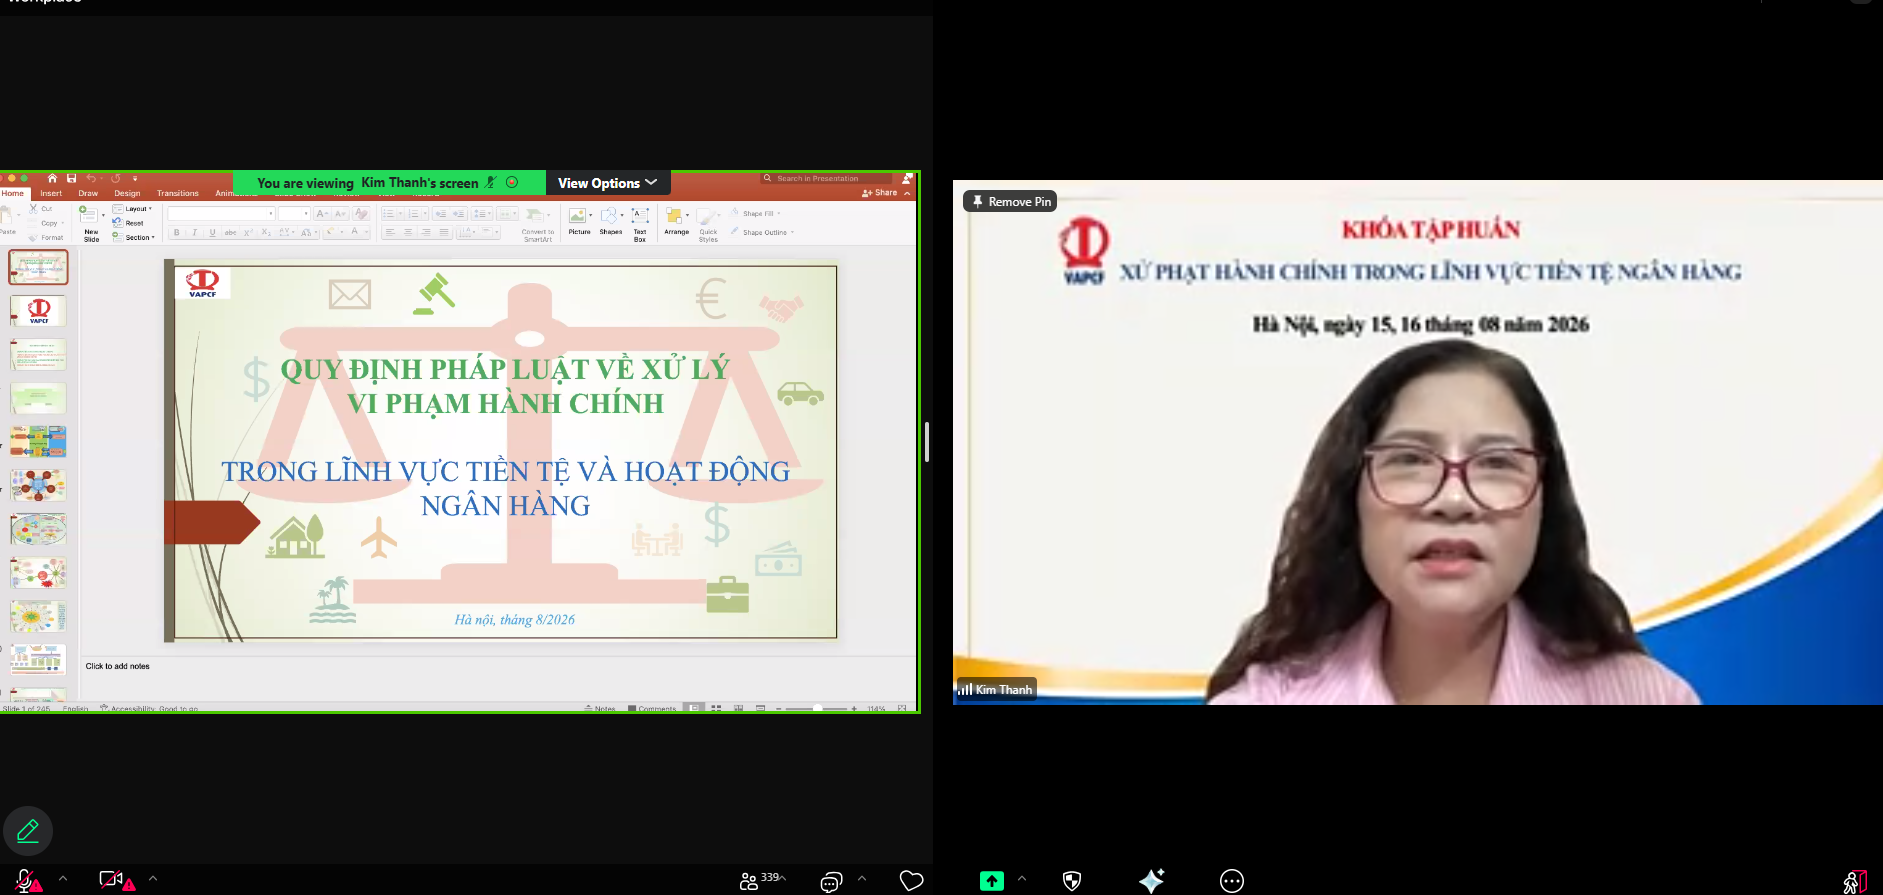Open the annotation pencil tool
The image size is (1883, 895).
click(28, 830)
